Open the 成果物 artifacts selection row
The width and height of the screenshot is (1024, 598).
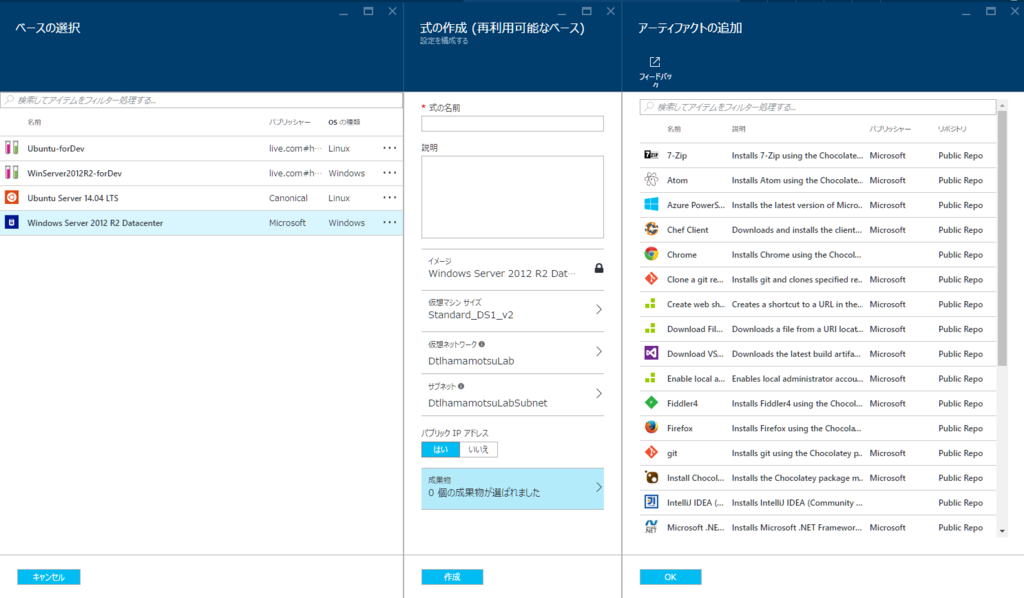[x=513, y=488]
